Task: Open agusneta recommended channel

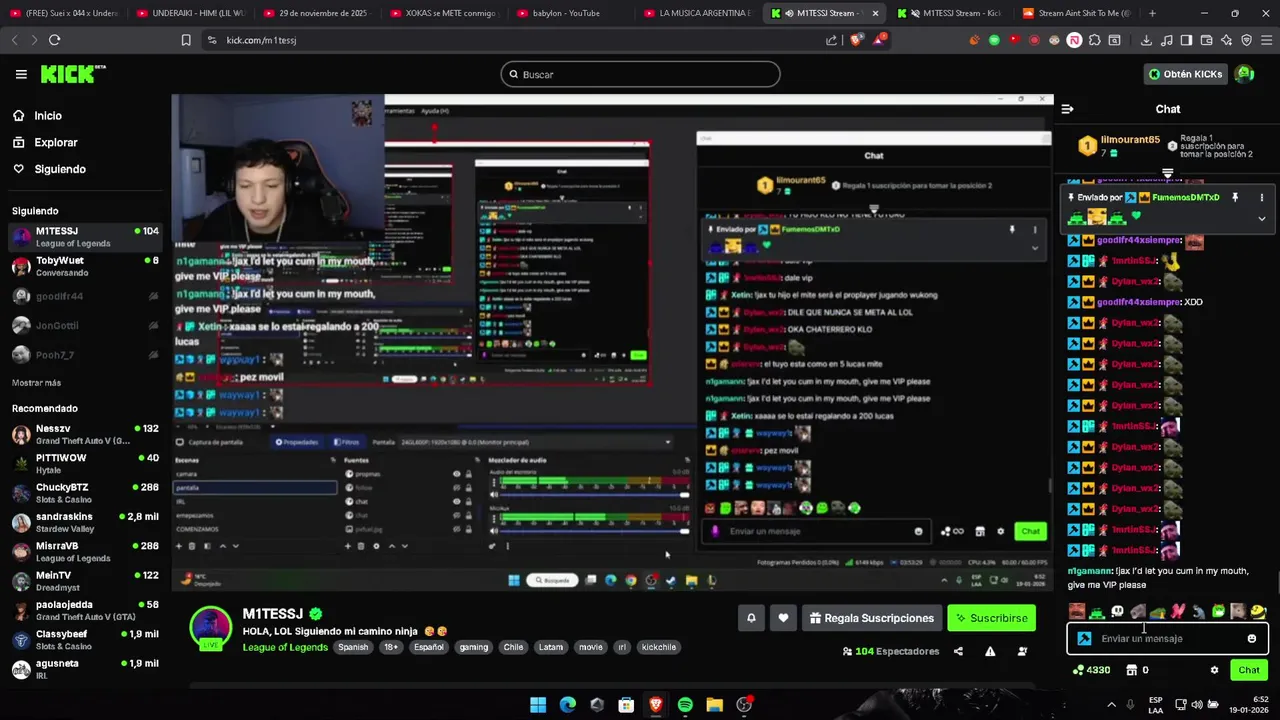Action: pos(85,669)
